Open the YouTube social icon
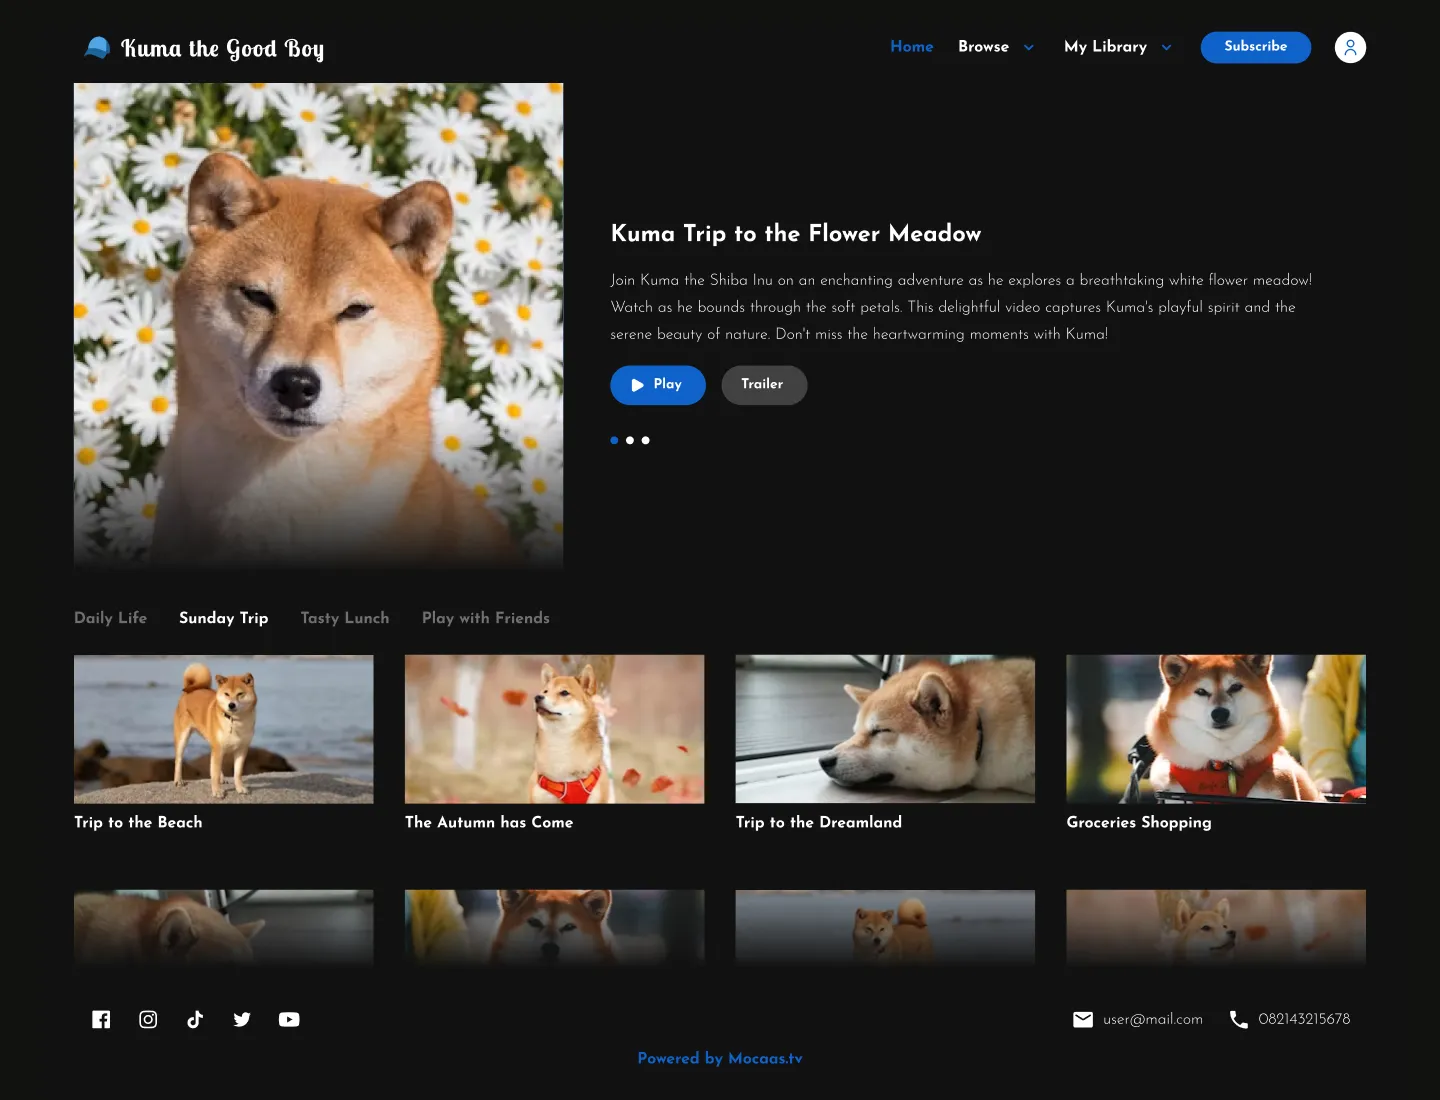Viewport: 1440px width, 1100px height. click(x=289, y=1019)
